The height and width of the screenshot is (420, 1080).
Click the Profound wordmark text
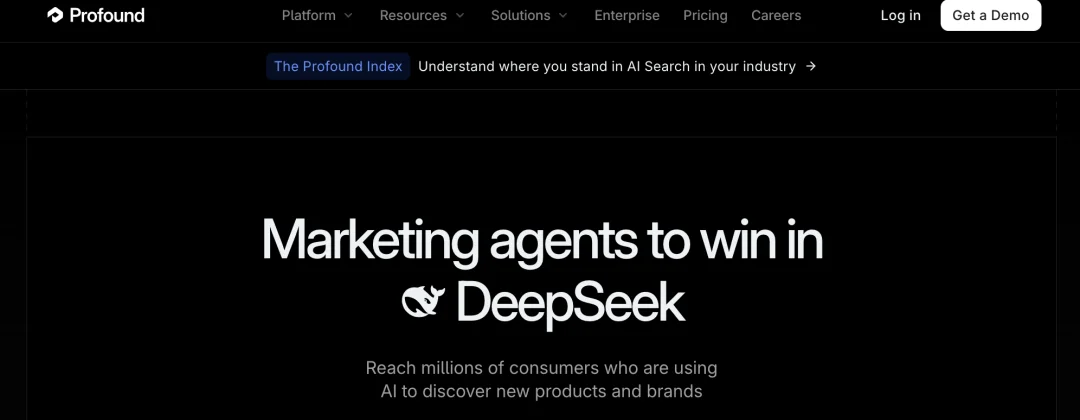click(107, 15)
